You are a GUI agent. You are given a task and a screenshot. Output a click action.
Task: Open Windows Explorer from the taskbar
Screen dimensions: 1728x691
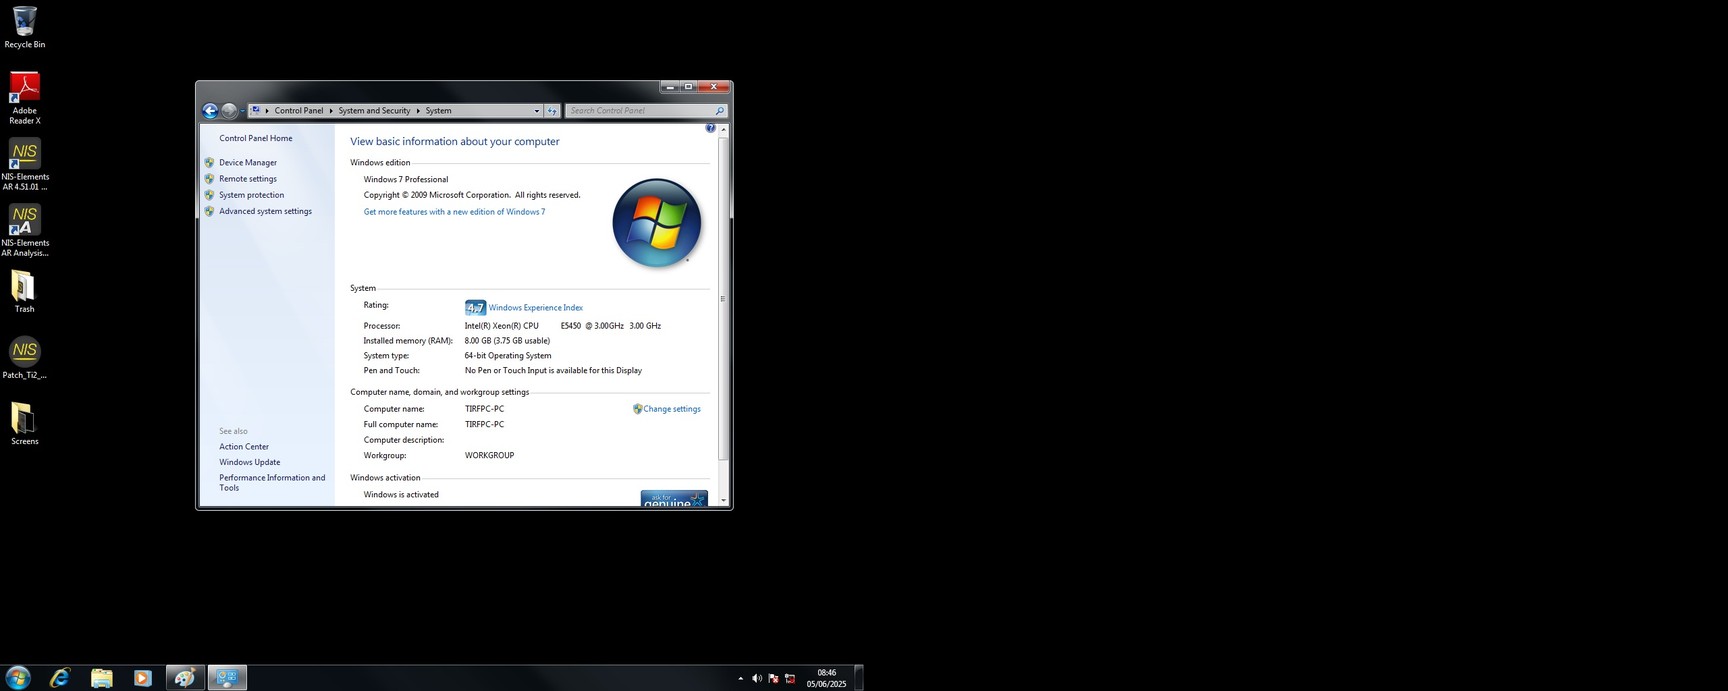click(102, 677)
